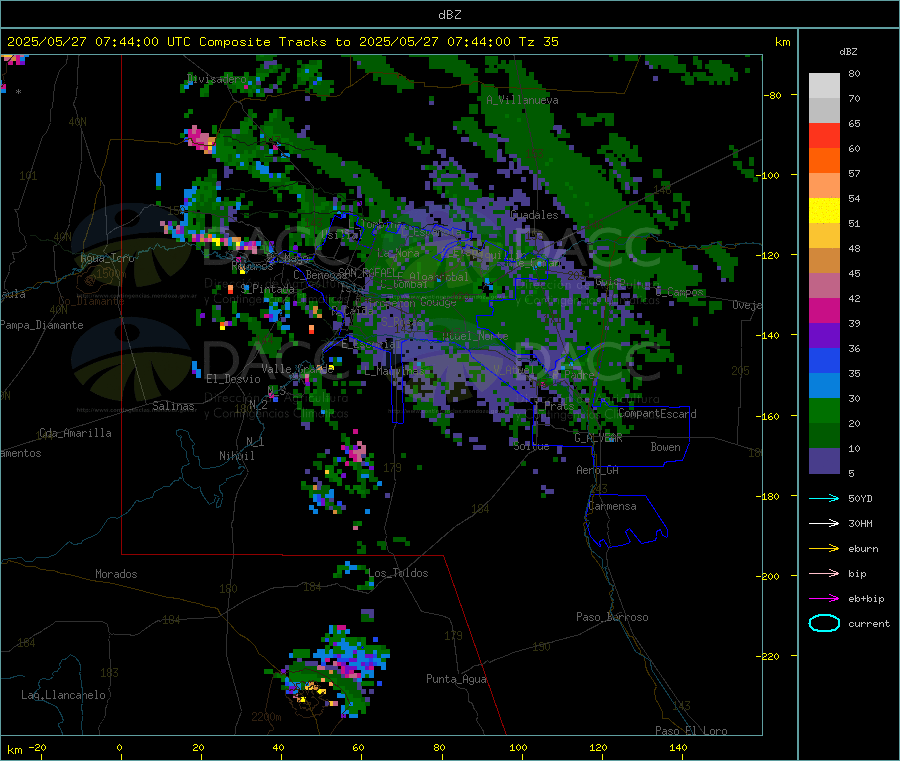
Task: Click the dBZ title at the top
Action: tap(449, 15)
